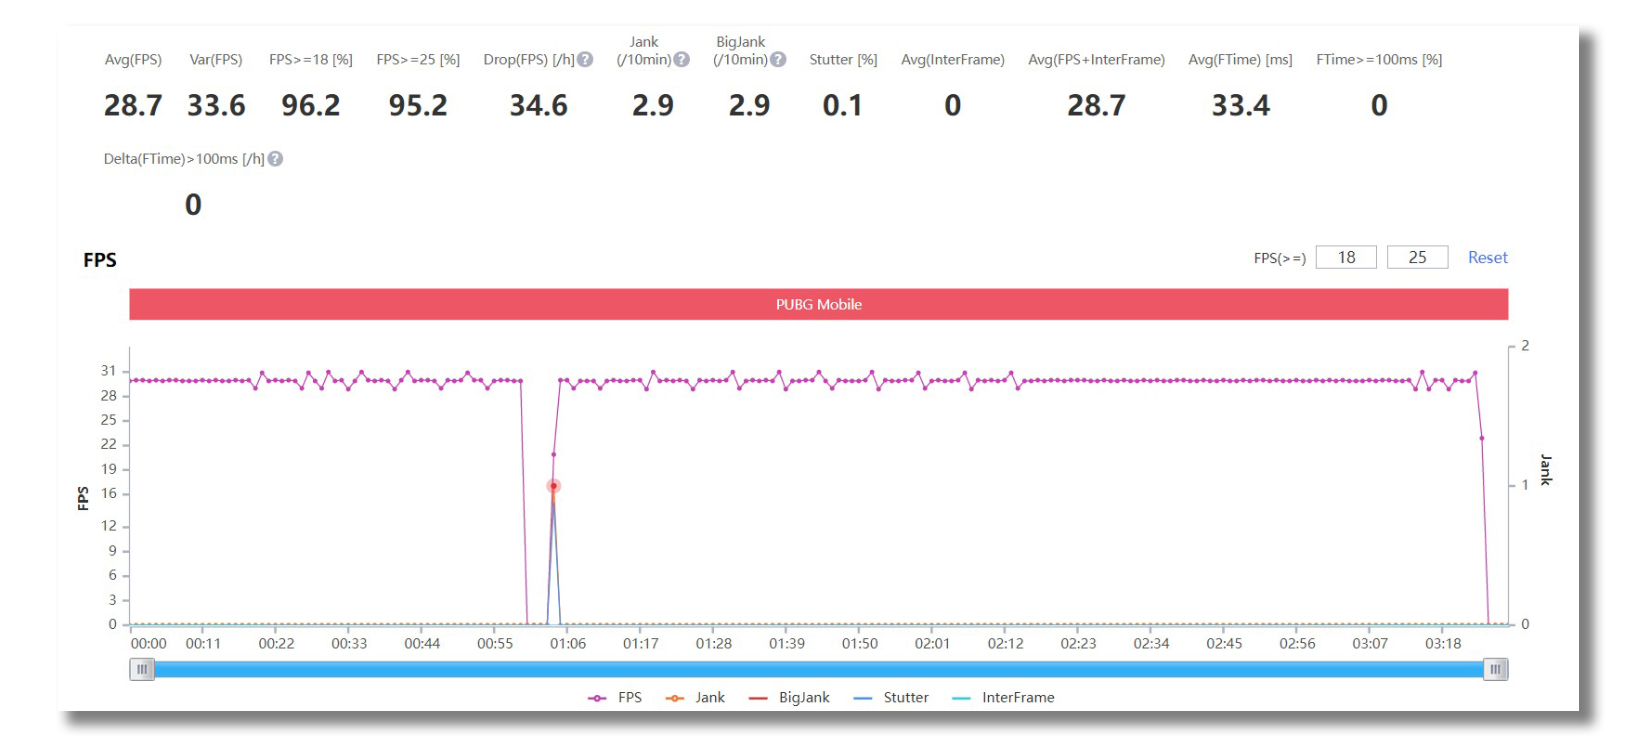Click the red PUBG Mobile scene bar
The image size is (1637, 737).
point(819,305)
